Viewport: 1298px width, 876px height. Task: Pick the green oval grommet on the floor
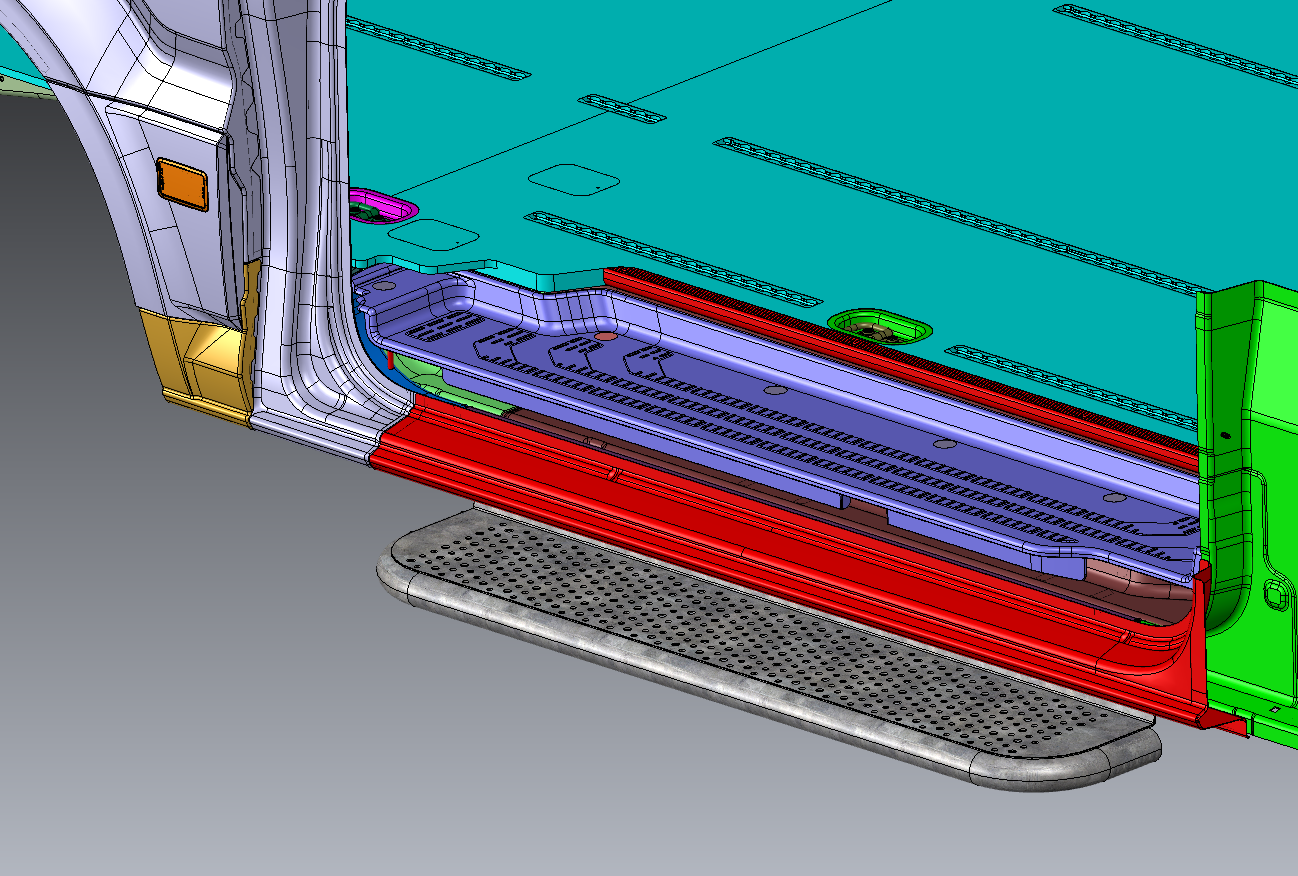pos(878,326)
